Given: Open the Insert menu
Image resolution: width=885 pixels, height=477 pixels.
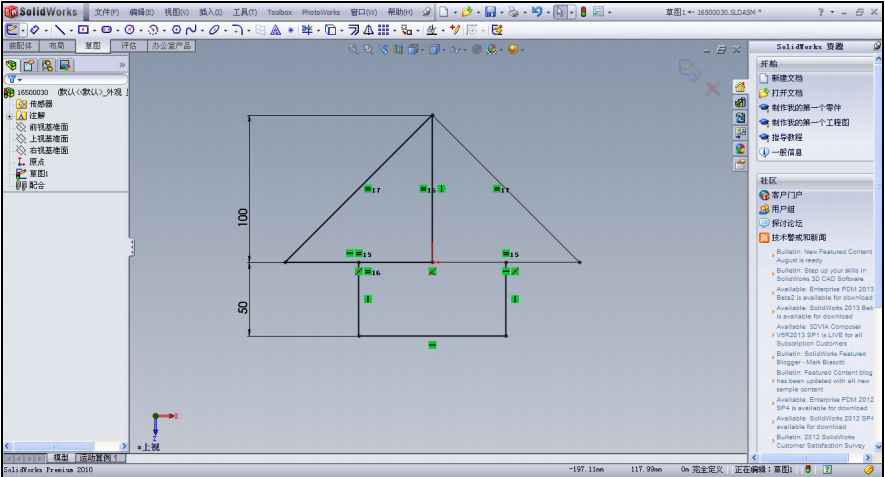Looking at the screenshot, I should [210, 12].
